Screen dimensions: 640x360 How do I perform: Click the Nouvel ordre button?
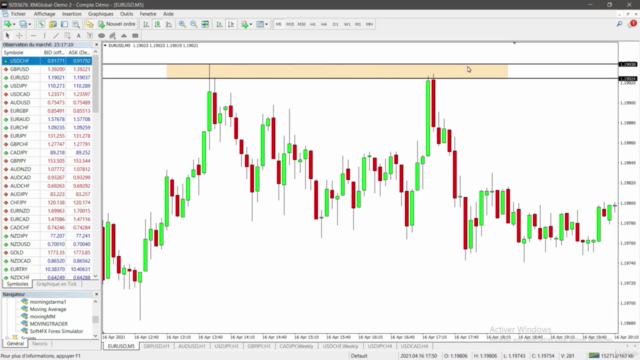tap(117, 24)
